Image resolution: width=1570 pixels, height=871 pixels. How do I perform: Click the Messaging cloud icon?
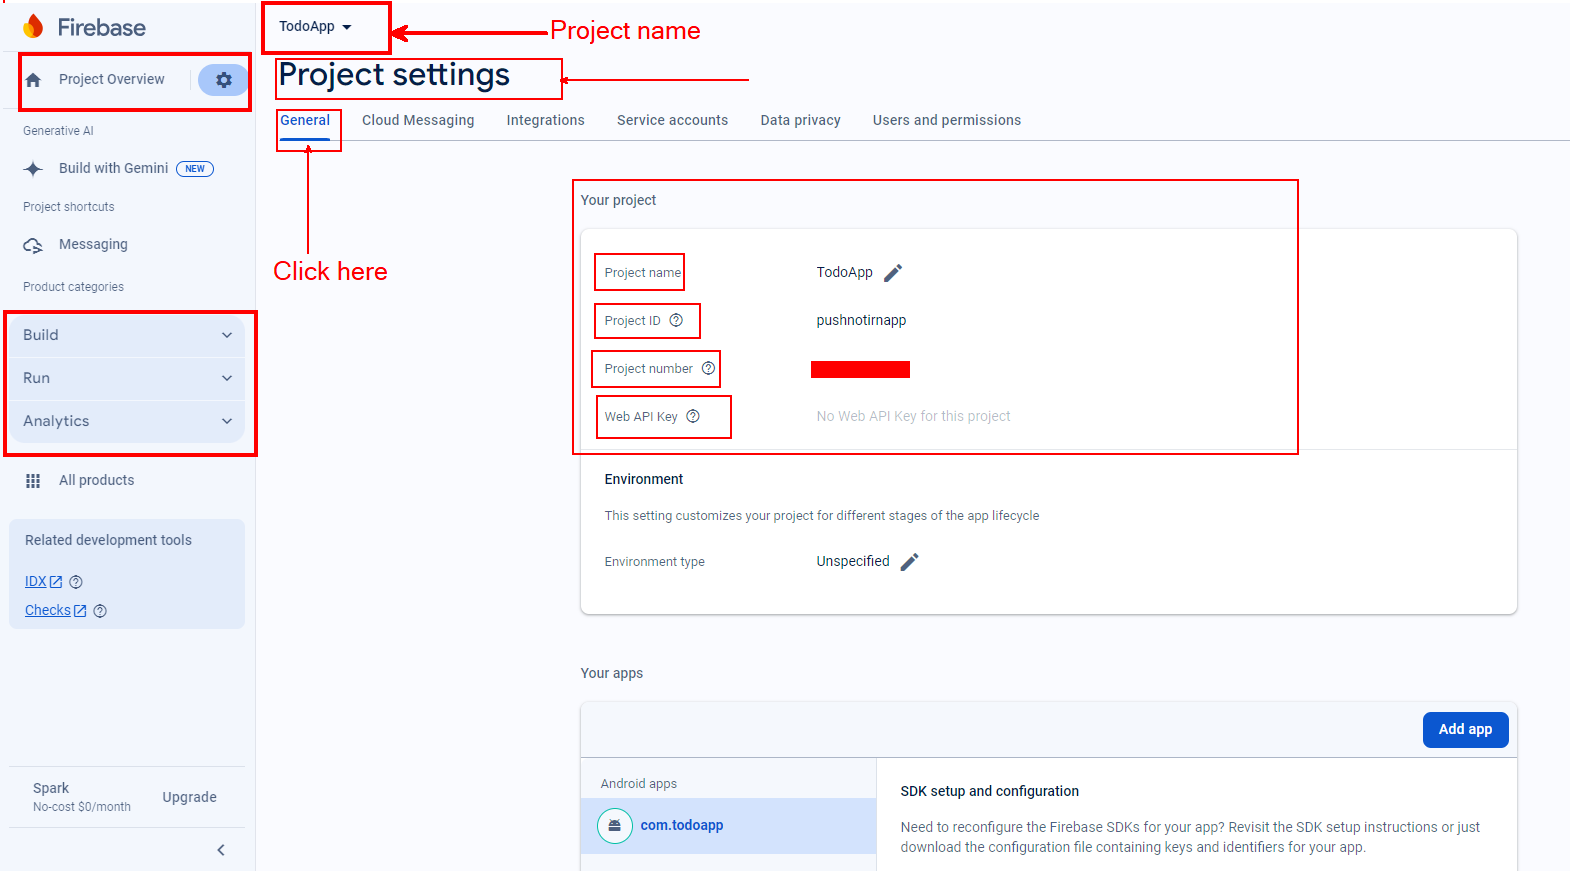pos(33,245)
